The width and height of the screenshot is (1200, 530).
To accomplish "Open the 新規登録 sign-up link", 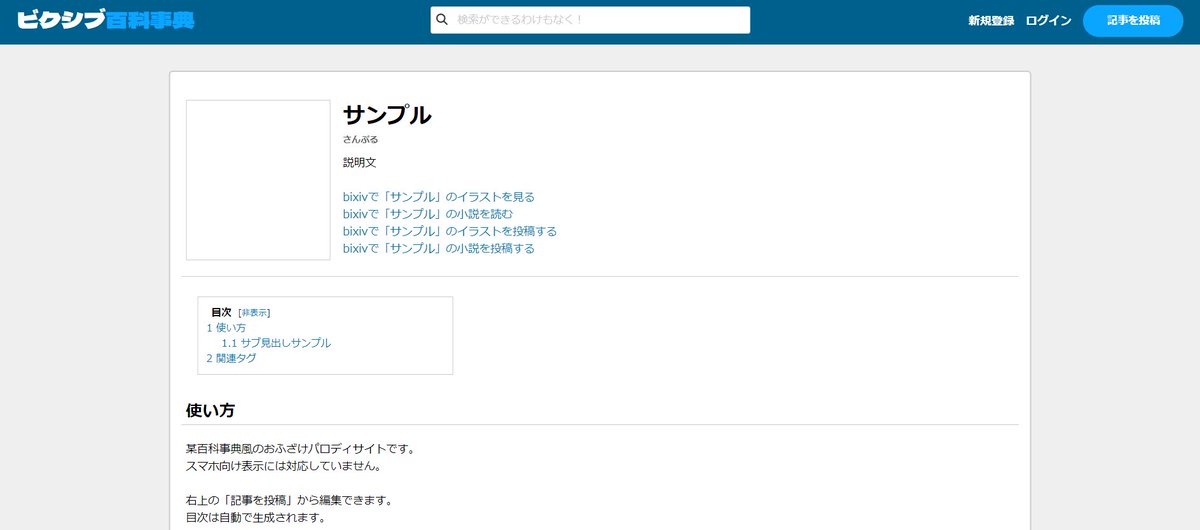I will [991, 21].
